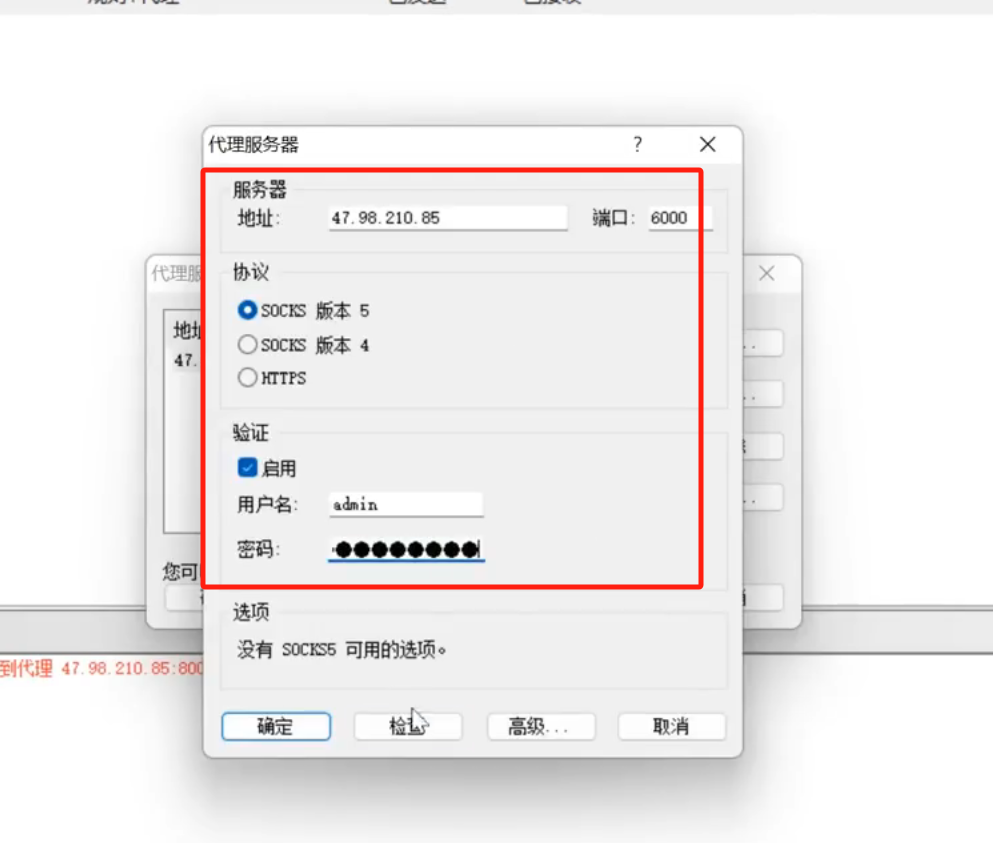Viewport: 993px width, 843px height.
Task: Click the 用户名 field containing admin
Action: (x=406, y=505)
